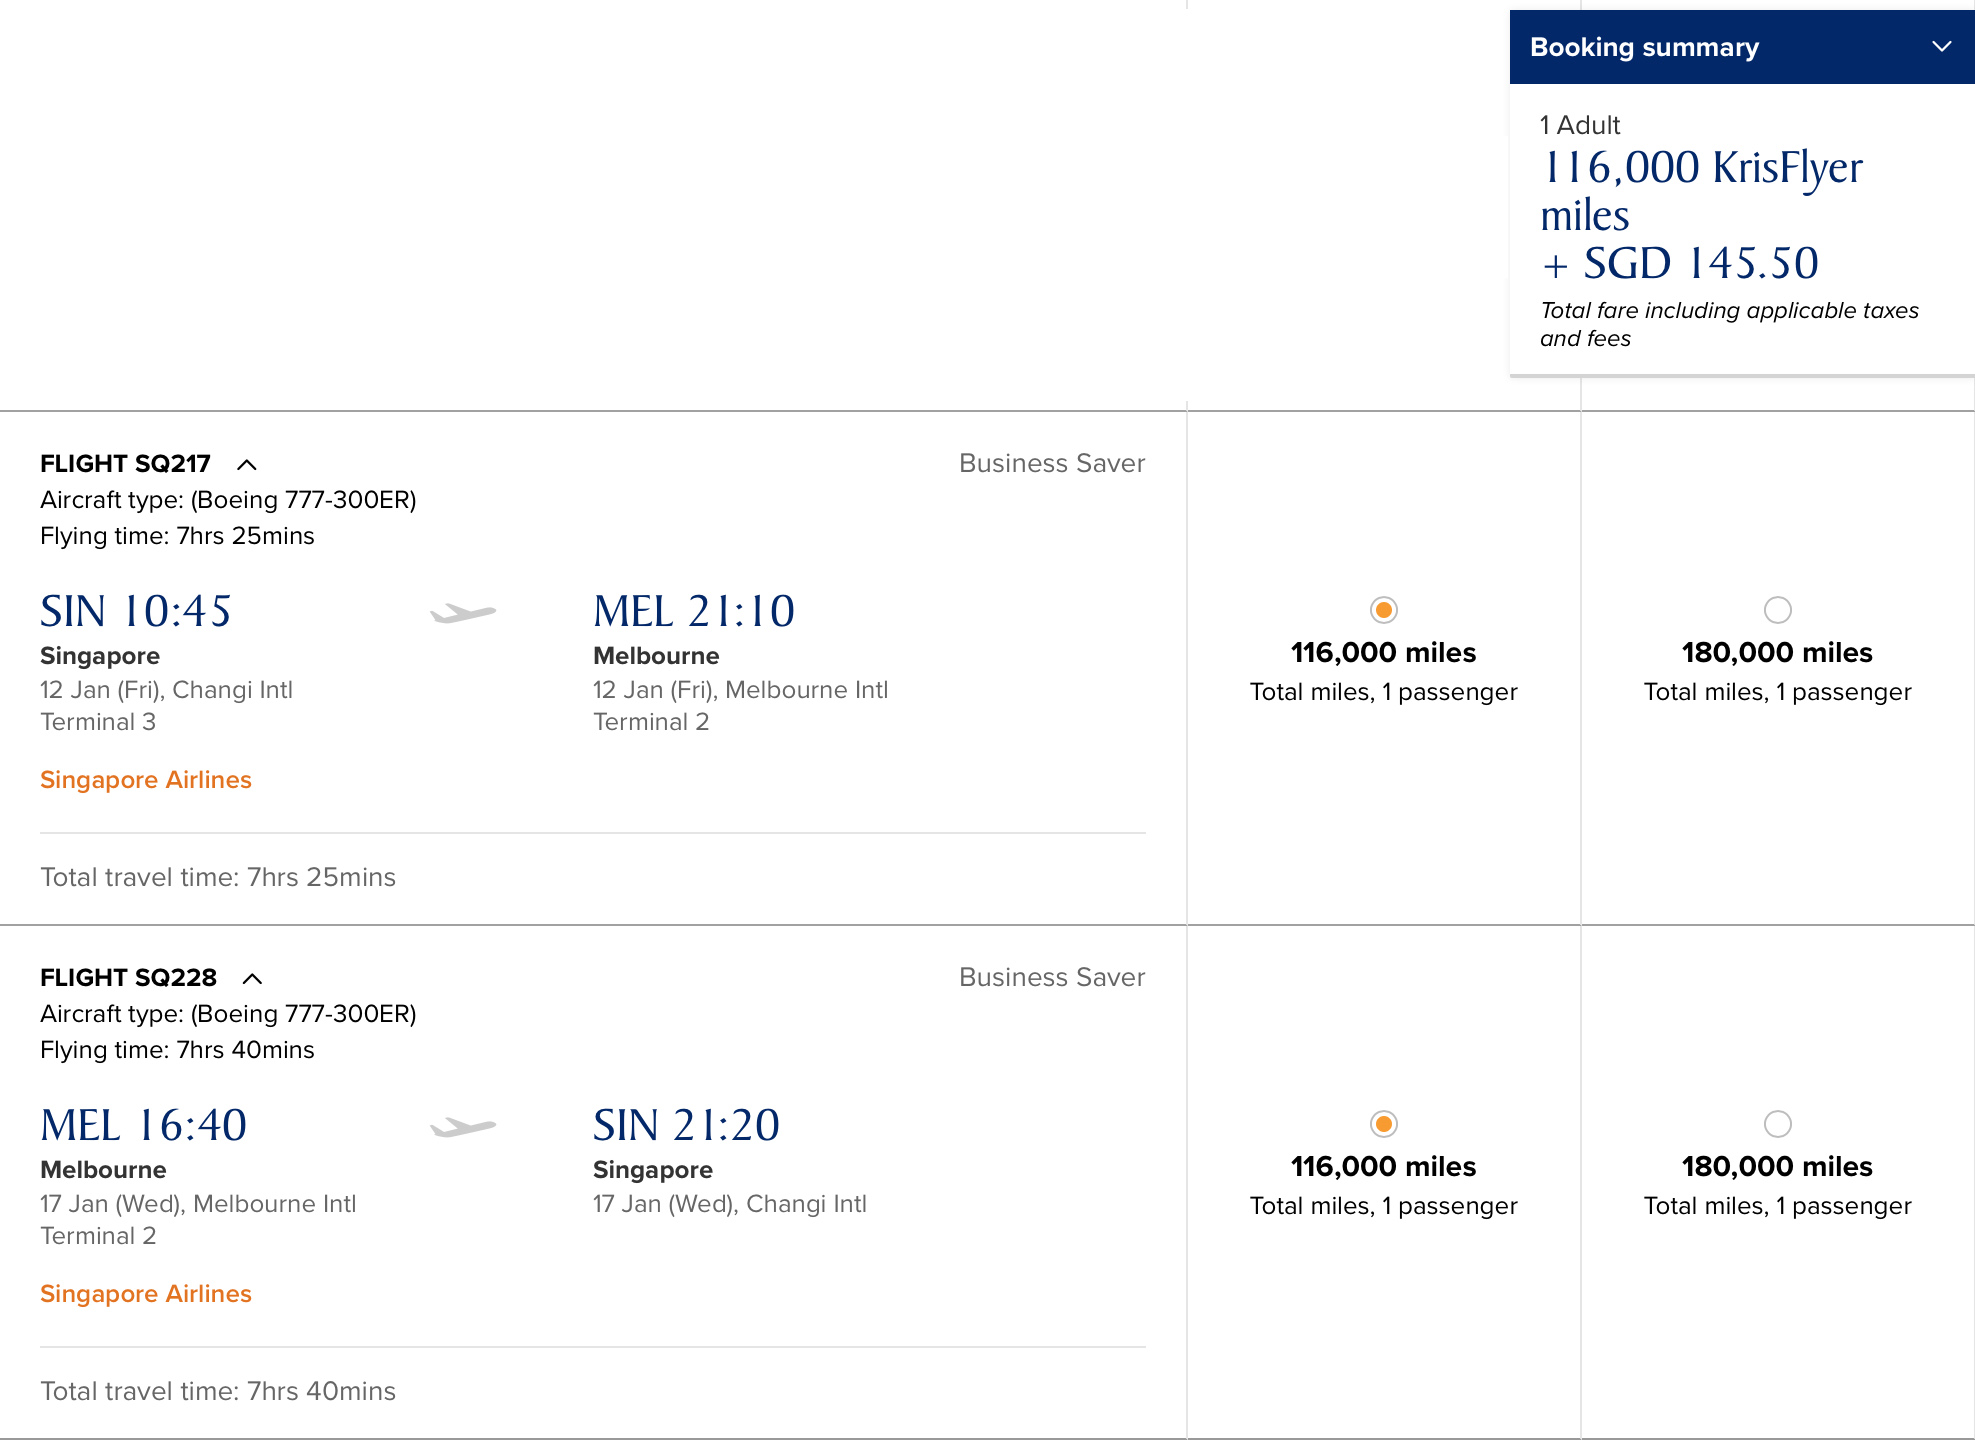Click the airplane icon on the SQ228 flight row
This screenshot has height=1440, width=1975.
tap(461, 1126)
